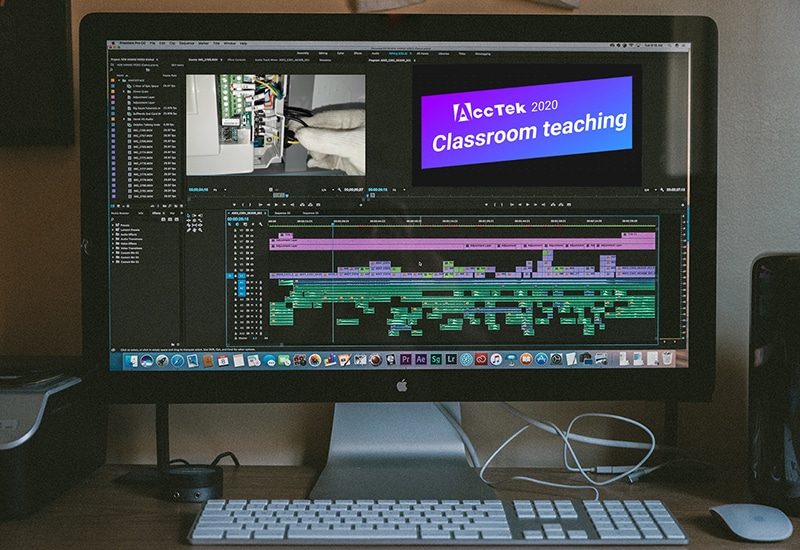Expand Audio Transitions folder

point(113,239)
